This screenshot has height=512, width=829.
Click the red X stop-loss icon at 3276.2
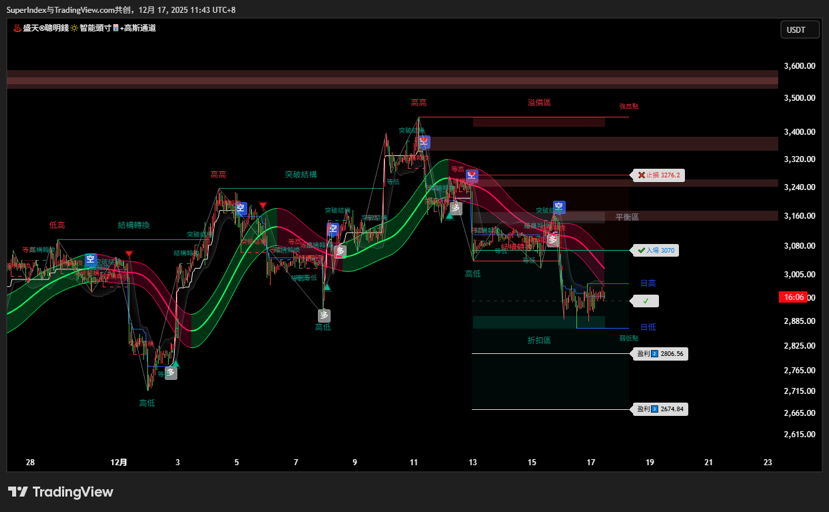[642, 175]
